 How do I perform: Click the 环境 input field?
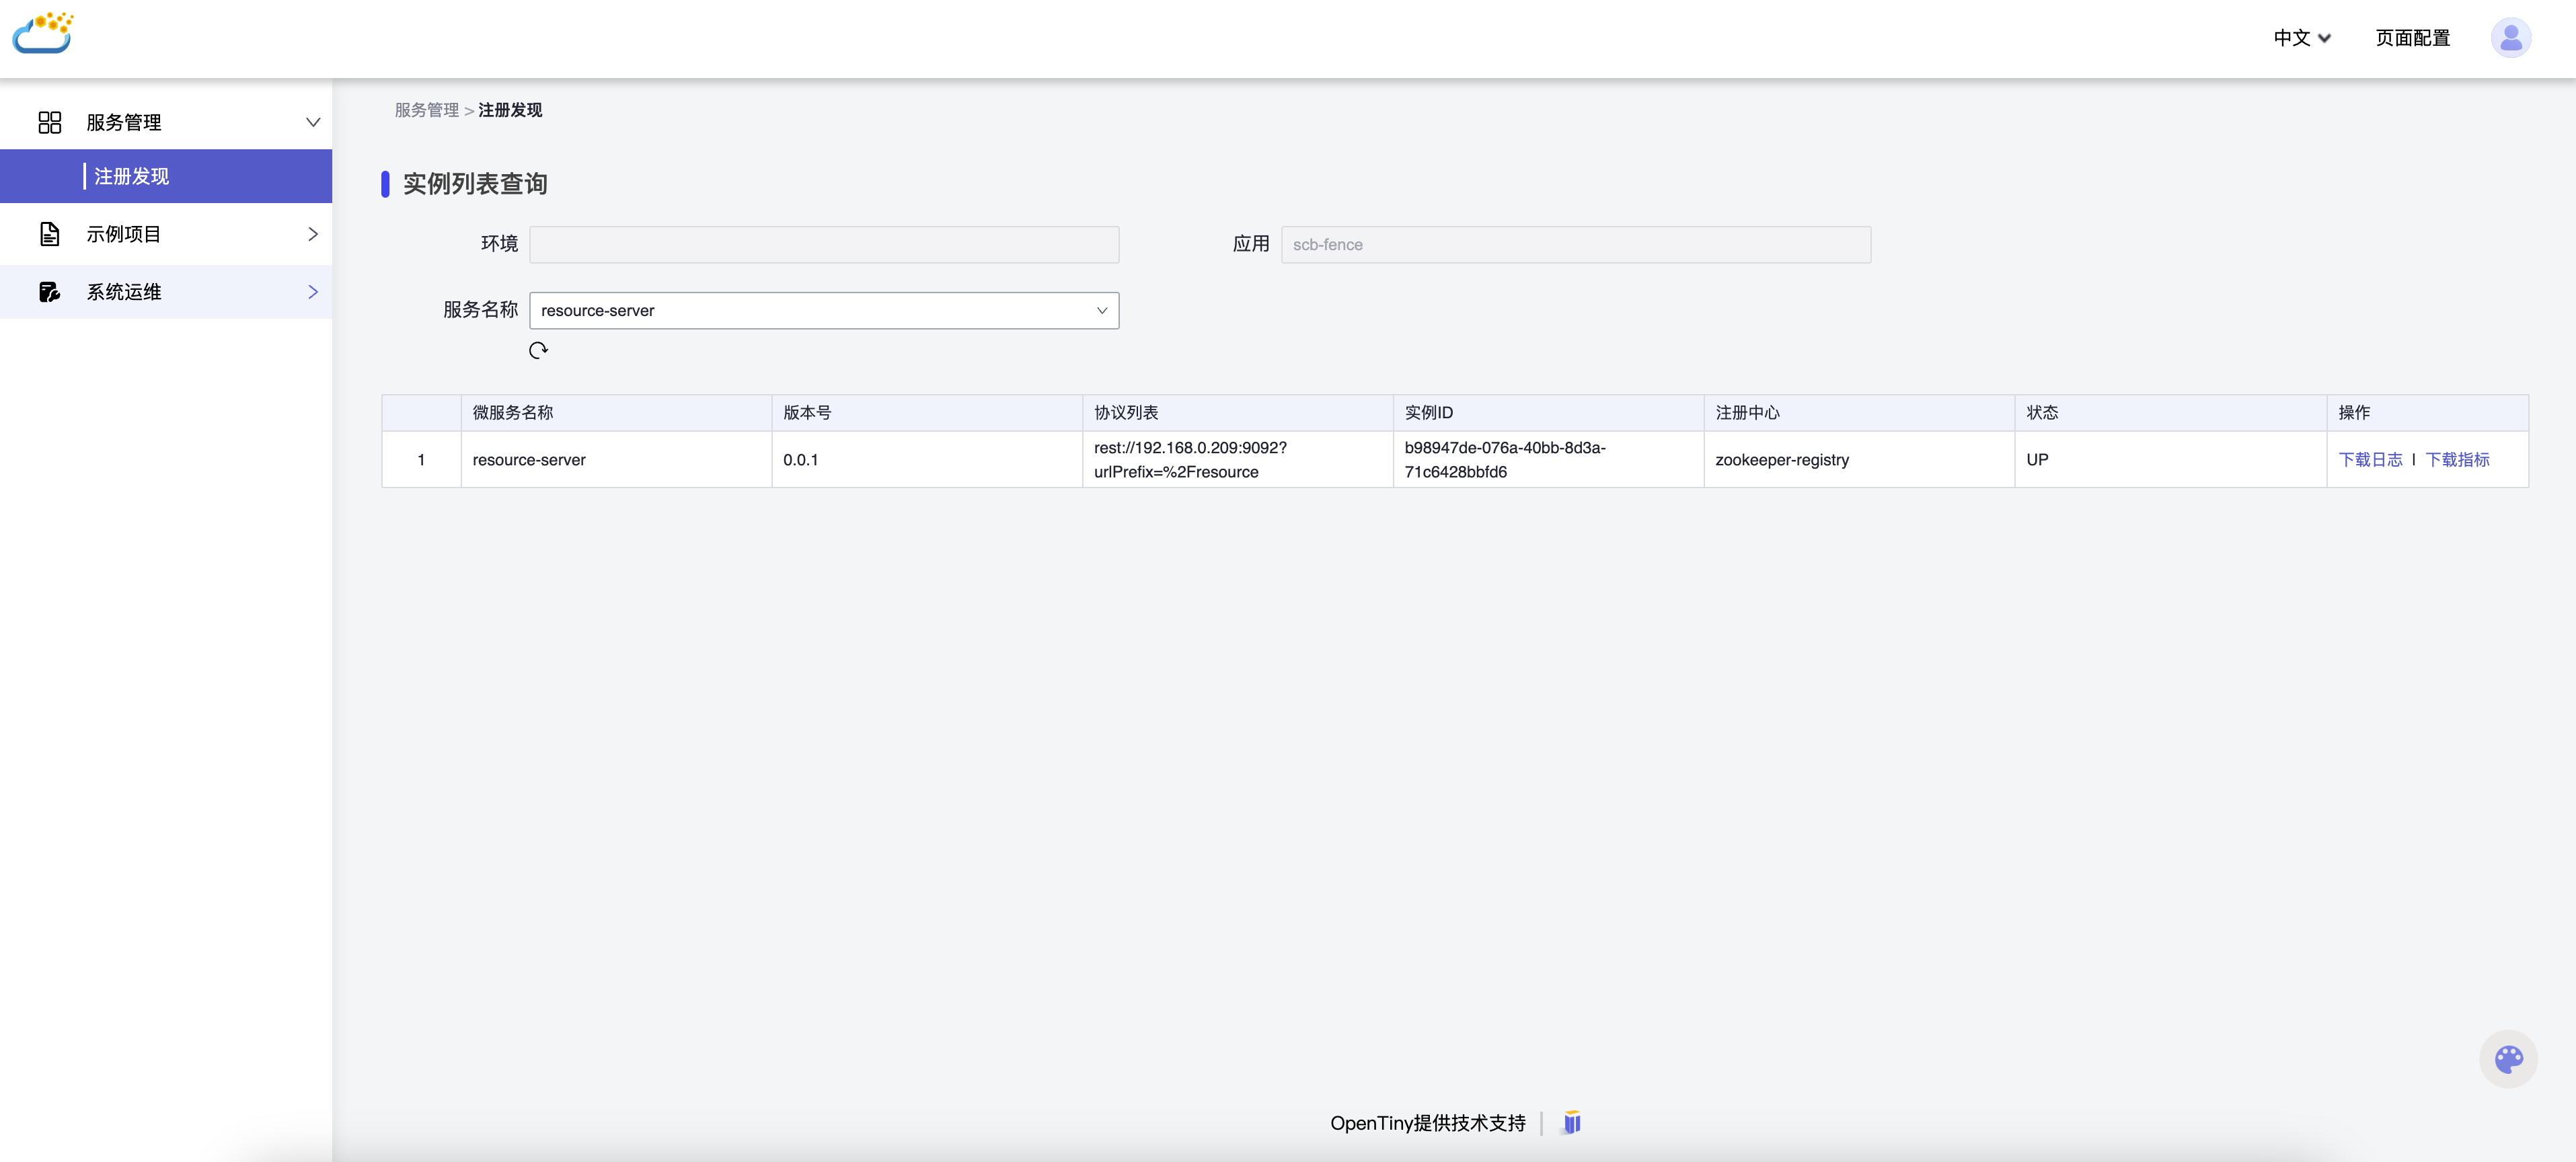click(823, 245)
